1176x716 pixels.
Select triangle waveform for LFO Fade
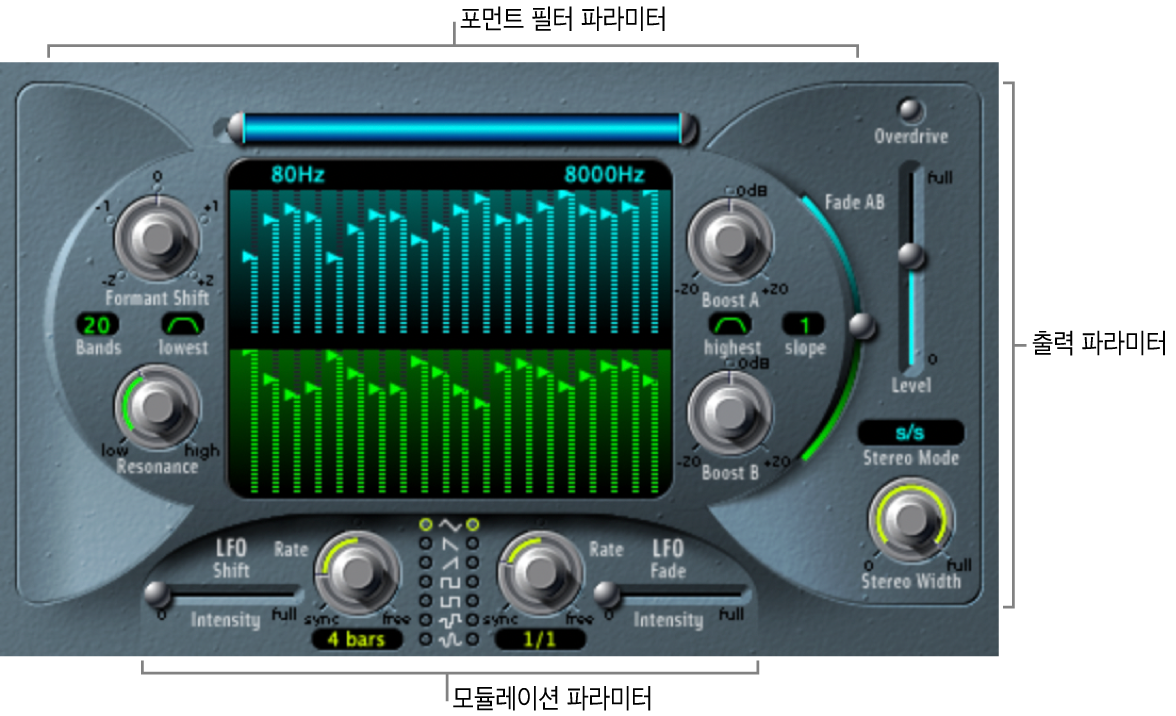(x=472, y=525)
